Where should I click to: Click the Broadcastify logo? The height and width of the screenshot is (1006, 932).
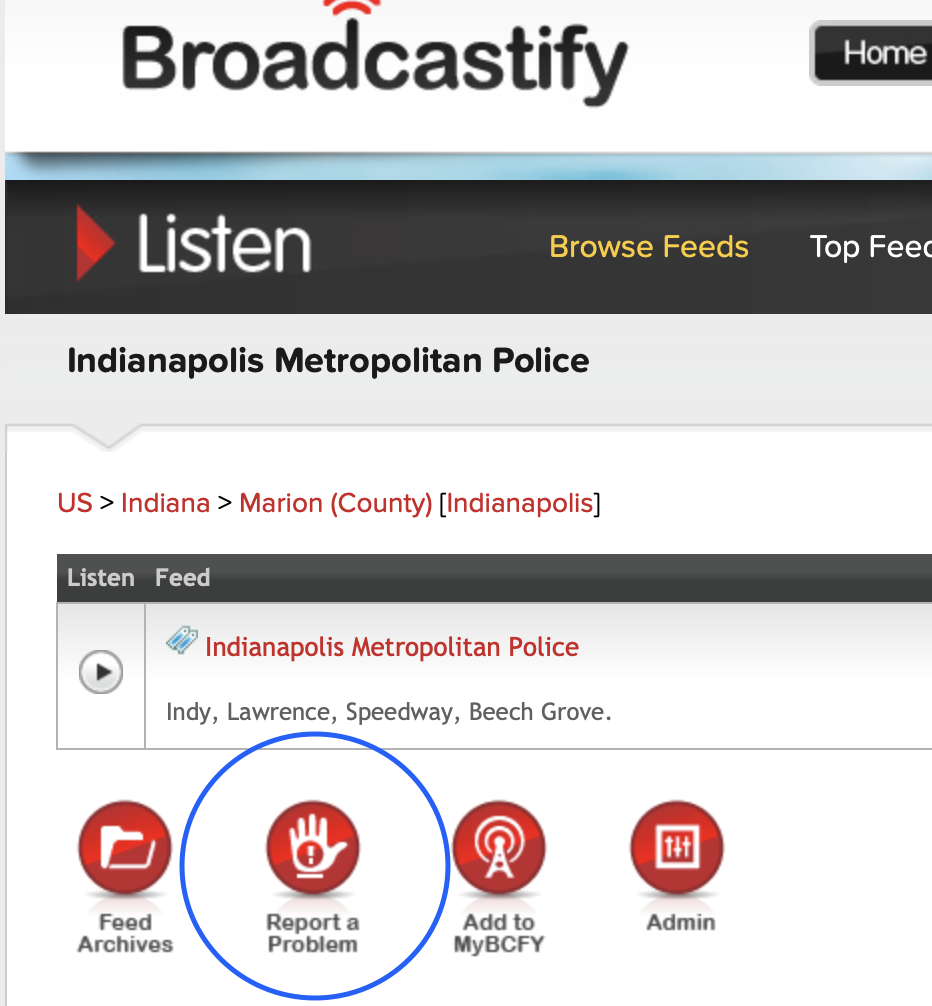(x=374, y=62)
